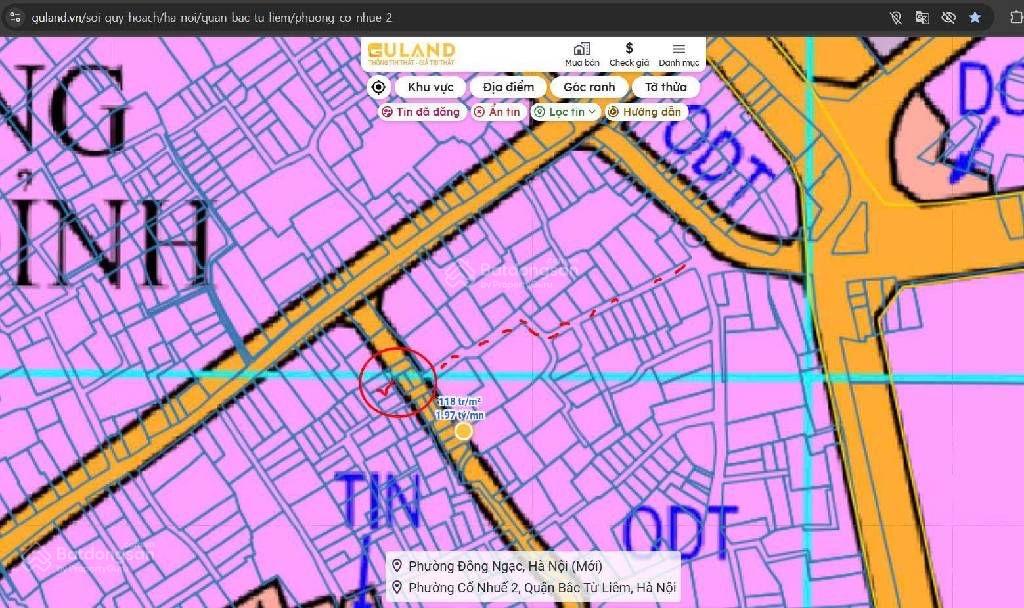Toggle the Tin đã đăng posted listings filter

point(421,112)
